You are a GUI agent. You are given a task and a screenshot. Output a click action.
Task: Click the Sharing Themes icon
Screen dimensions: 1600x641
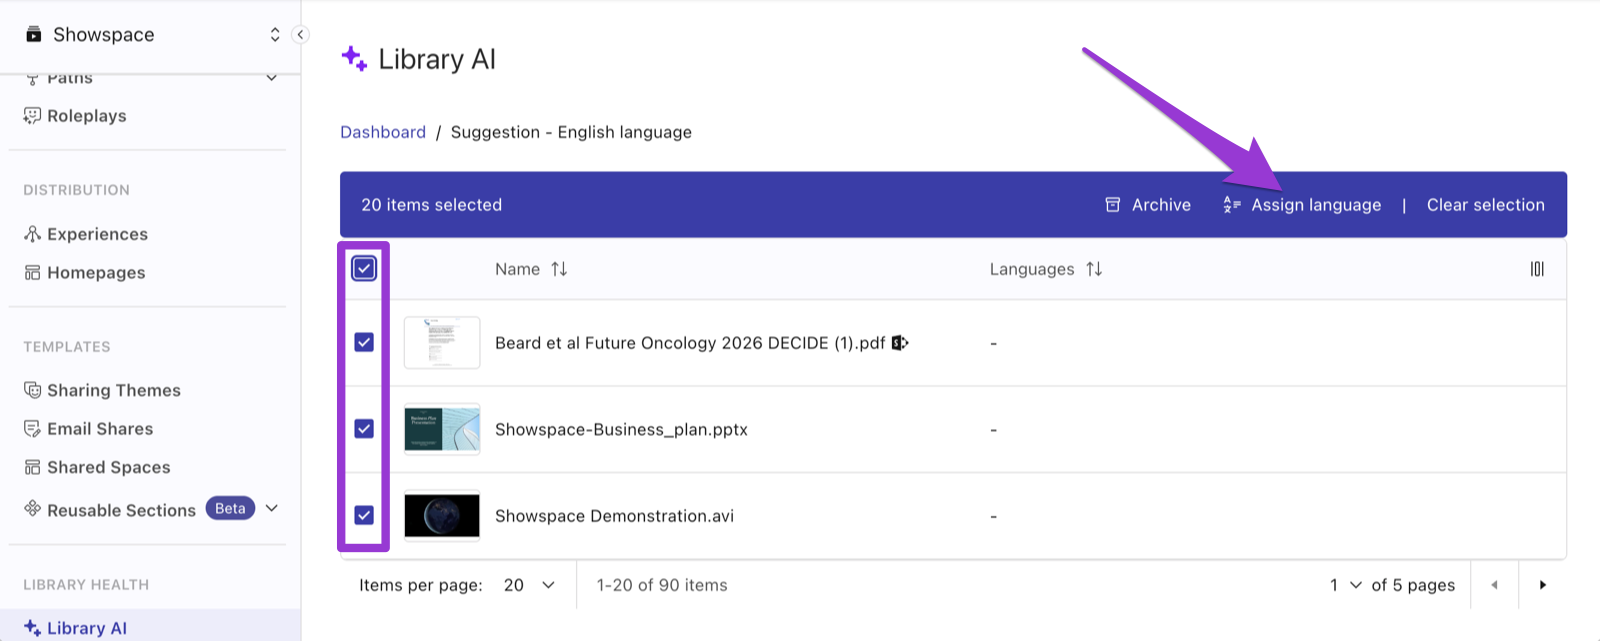[32, 390]
